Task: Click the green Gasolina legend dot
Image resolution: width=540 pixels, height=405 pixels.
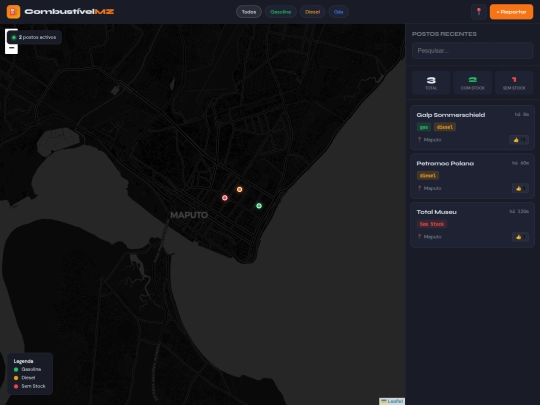Action: pos(16,370)
